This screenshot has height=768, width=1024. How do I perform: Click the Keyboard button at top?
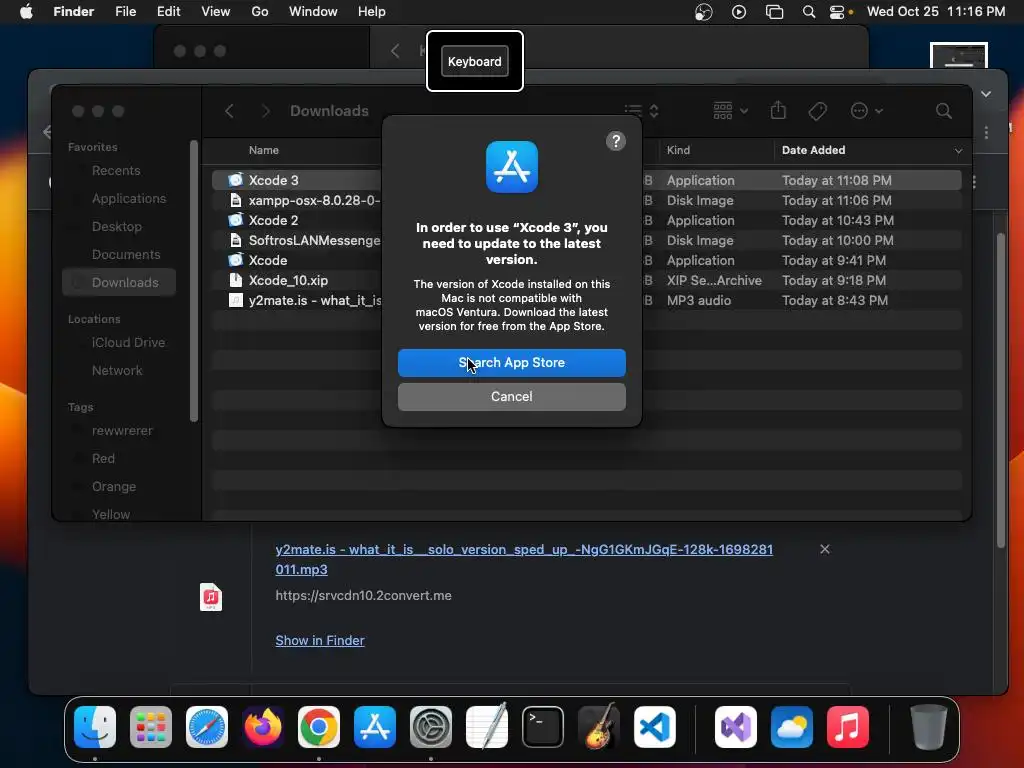click(475, 61)
